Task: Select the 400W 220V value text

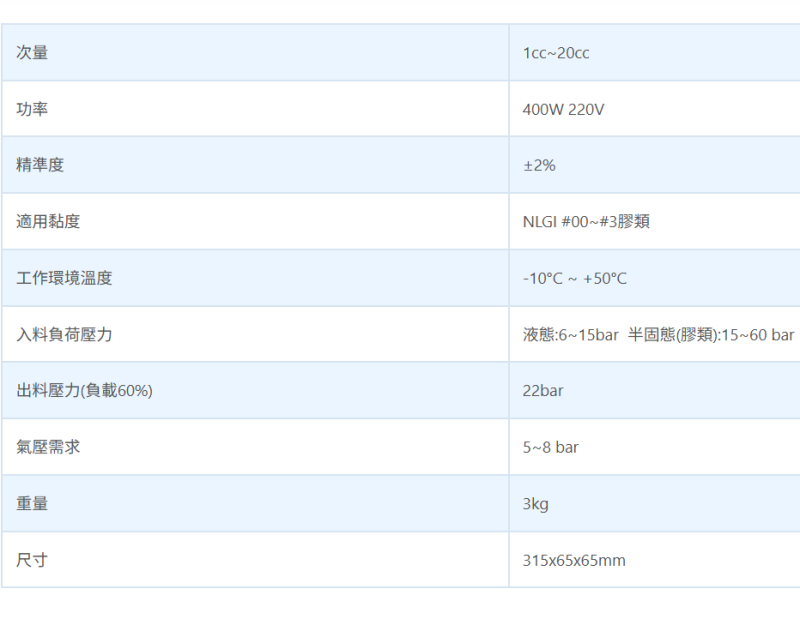Action: [563, 109]
